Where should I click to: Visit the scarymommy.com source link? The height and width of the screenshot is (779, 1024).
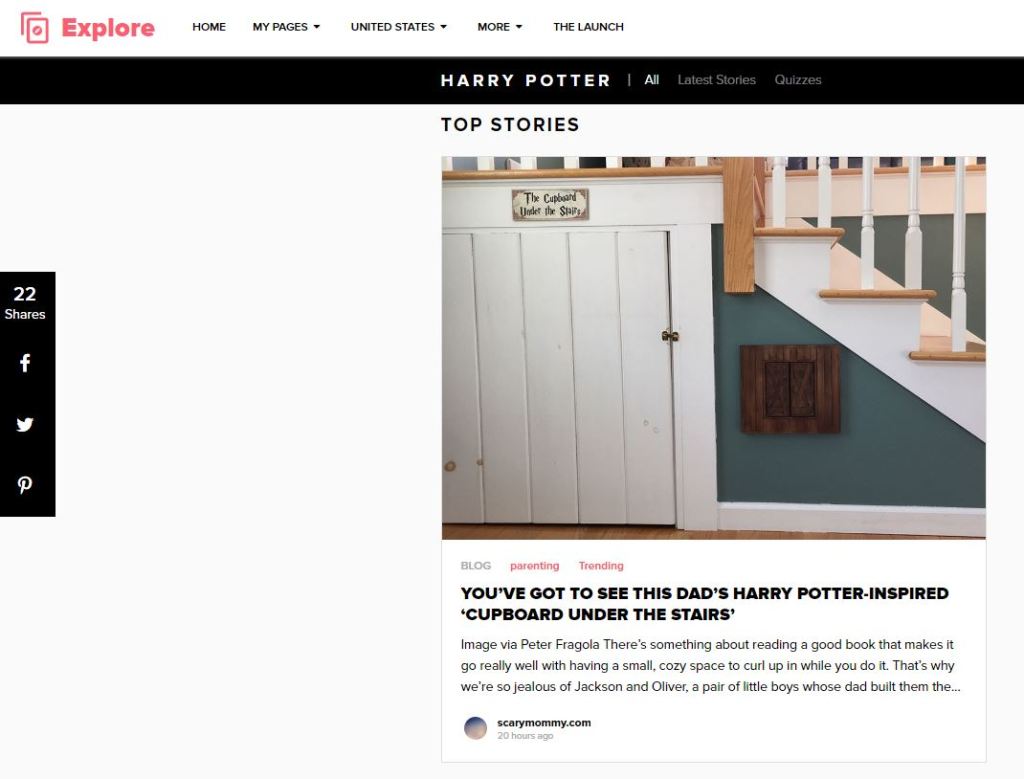pyautogui.click(x=544, y=722)
